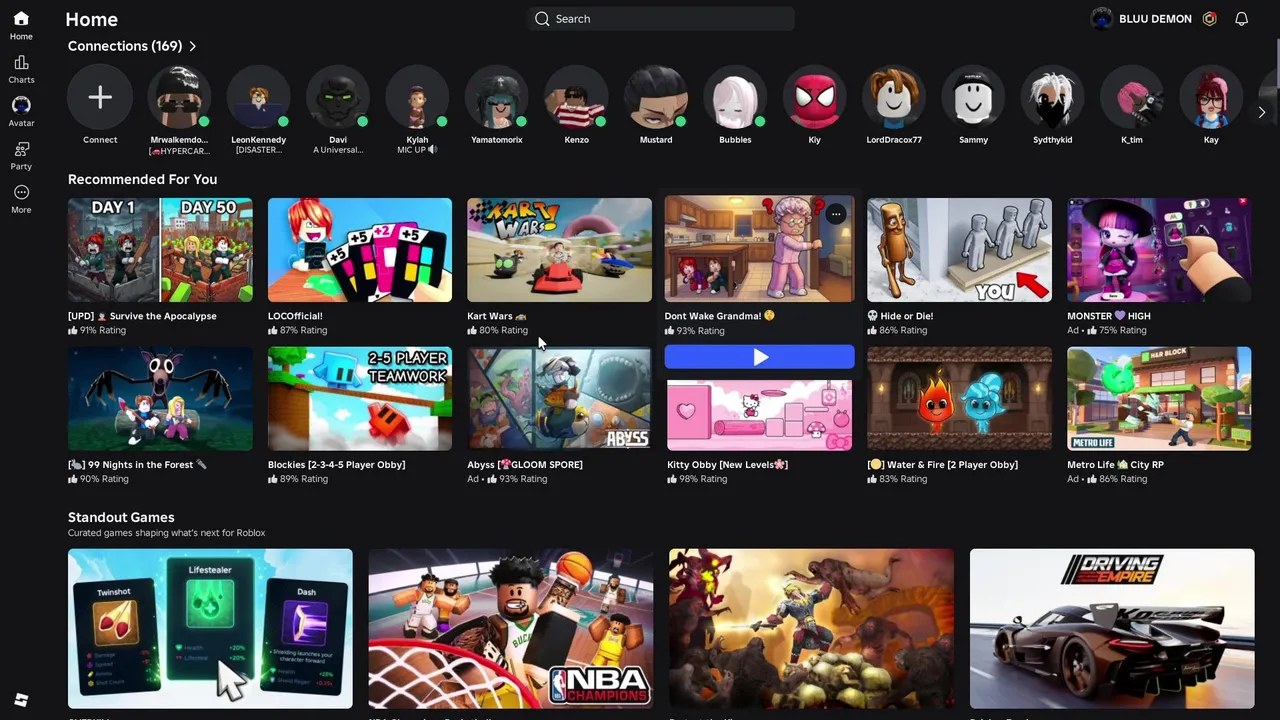Click the search magnifier icon
Image resolution: width=1280 pixels, height=720 pixels.
point(542,19)
